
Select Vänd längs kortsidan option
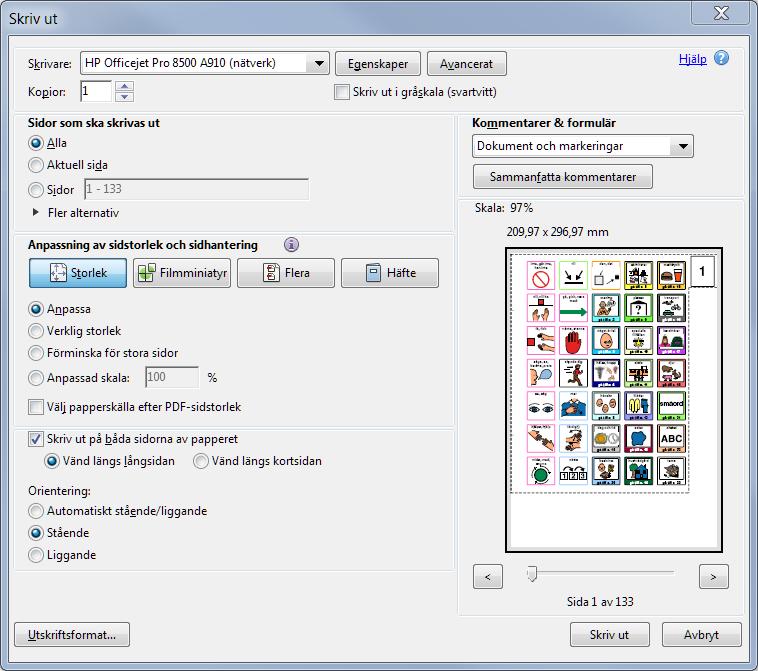click(201, 461)
